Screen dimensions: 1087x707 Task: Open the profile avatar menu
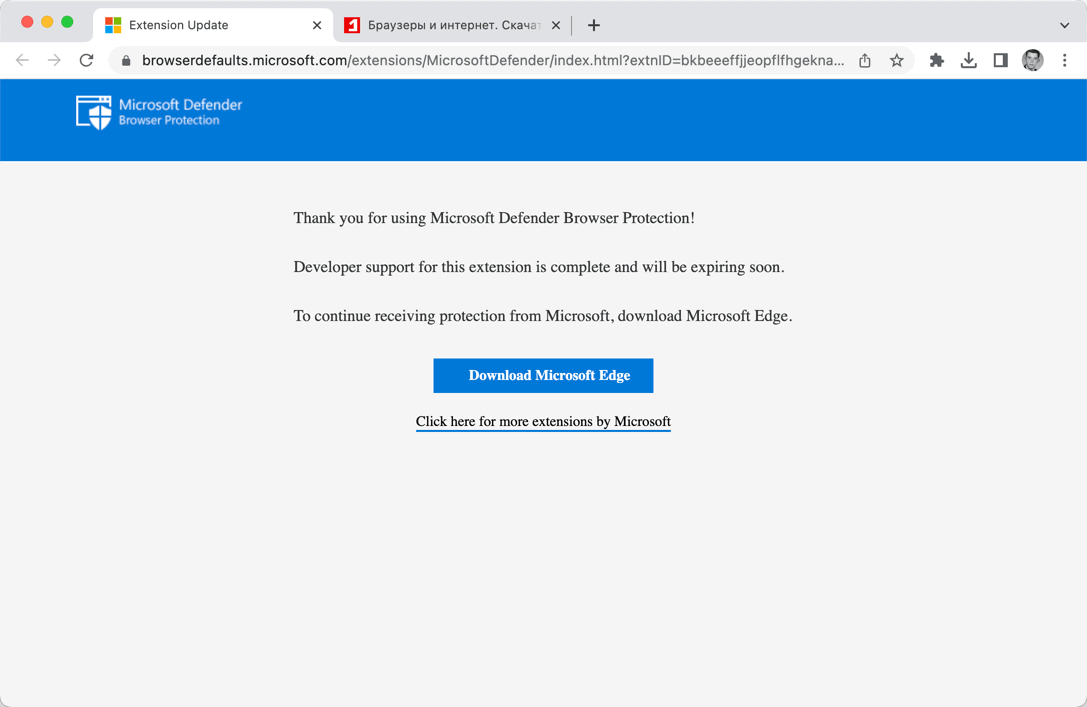pos(1033,61)
